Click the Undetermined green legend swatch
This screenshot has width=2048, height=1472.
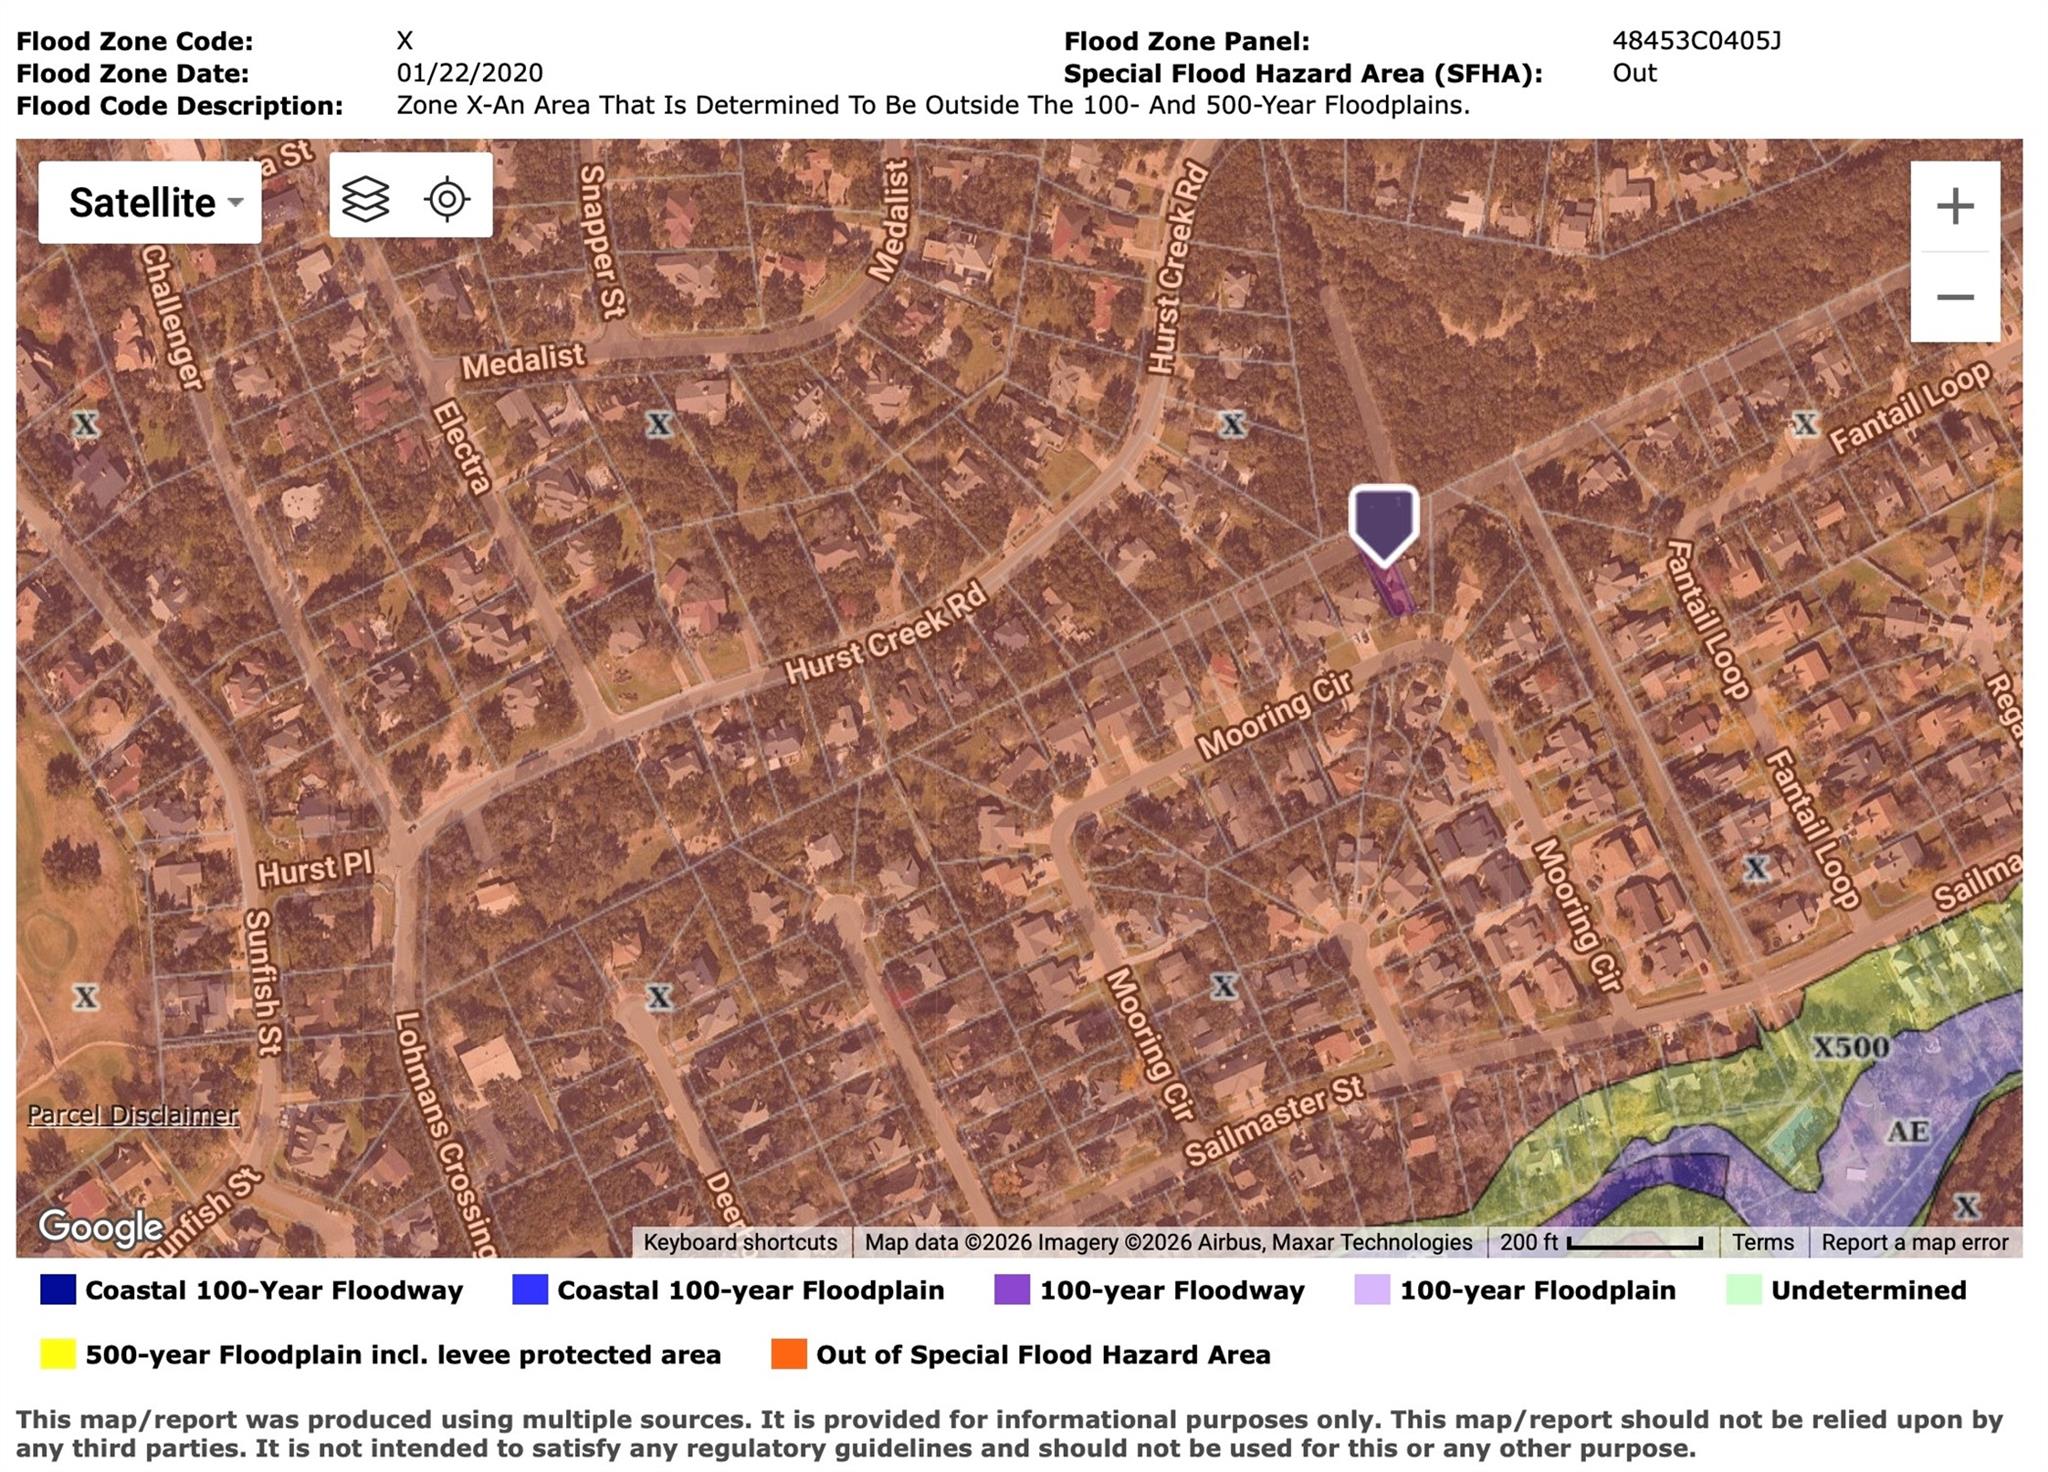(1743, 1290)
